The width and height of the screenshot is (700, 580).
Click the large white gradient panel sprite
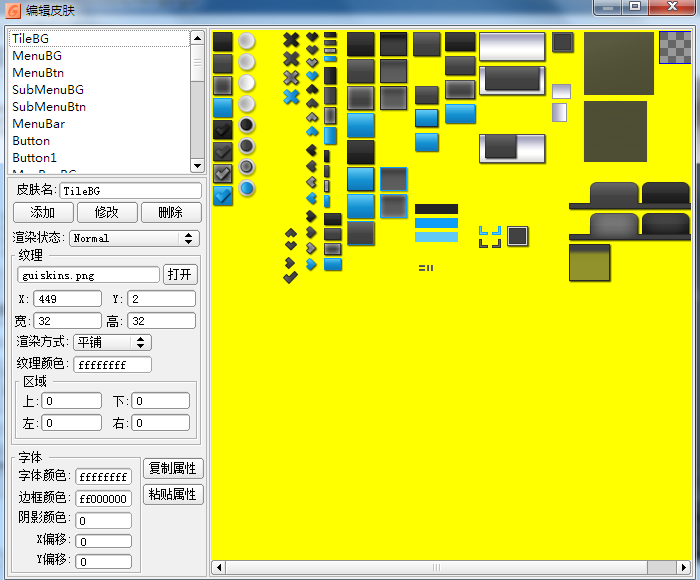coord(512,46)
